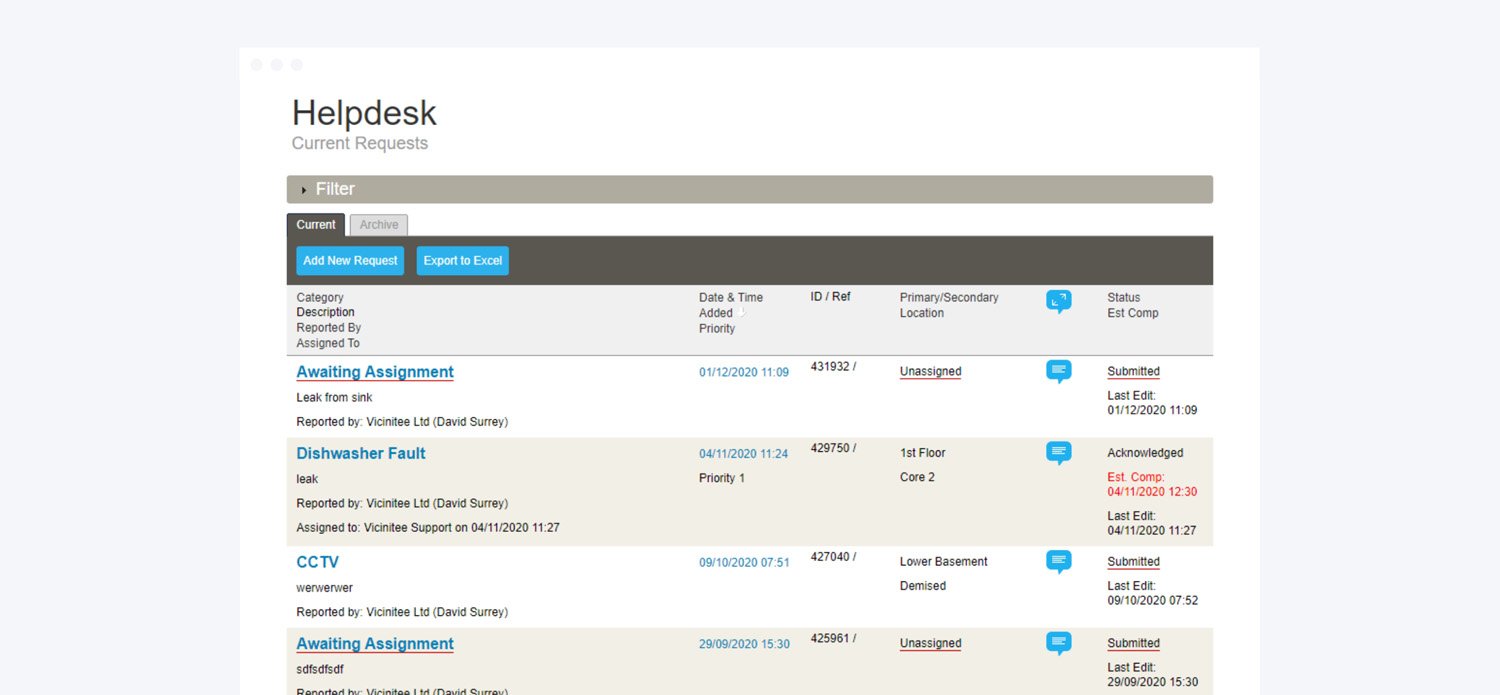Open the CCTV request link

click(x=318, y=562)
